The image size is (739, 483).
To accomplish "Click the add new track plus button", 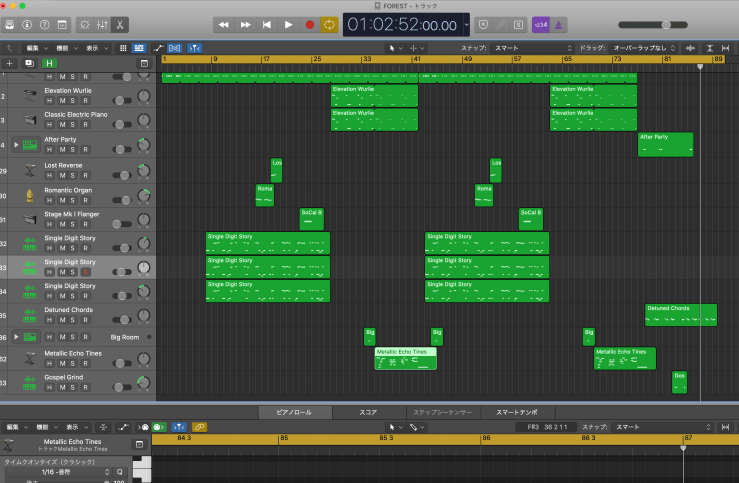I will tap(10, 63).
